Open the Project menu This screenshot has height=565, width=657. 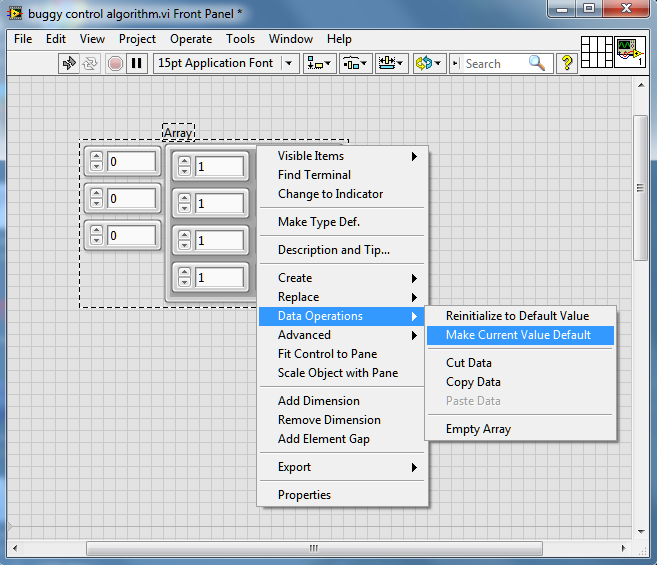pos(137,39)
